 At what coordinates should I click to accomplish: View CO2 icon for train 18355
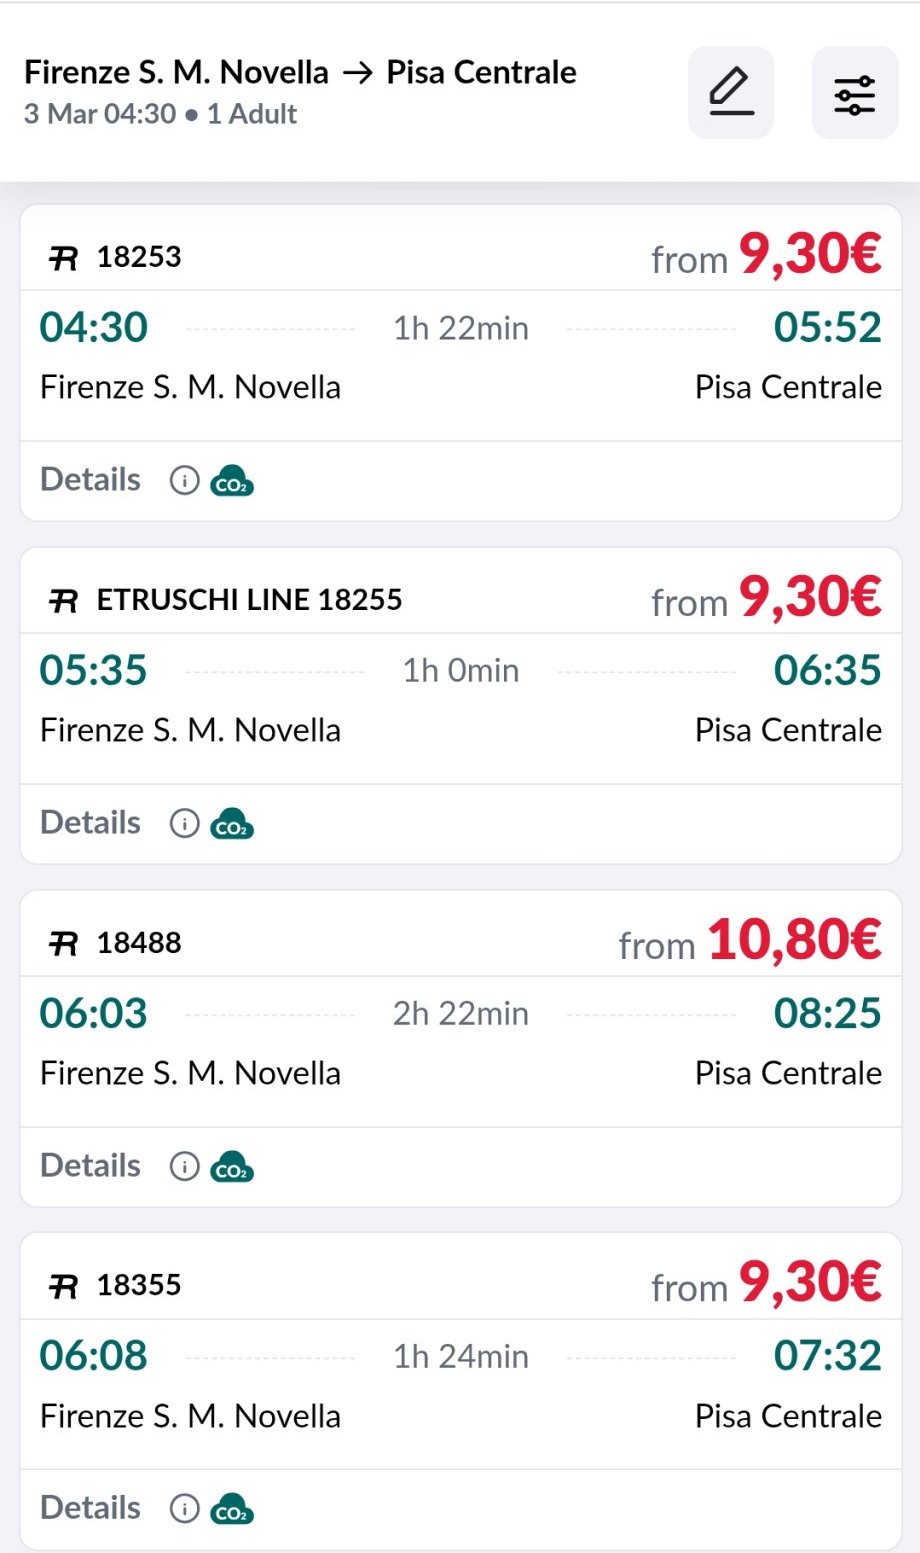pyautogui.click(x=232, y=1508)
